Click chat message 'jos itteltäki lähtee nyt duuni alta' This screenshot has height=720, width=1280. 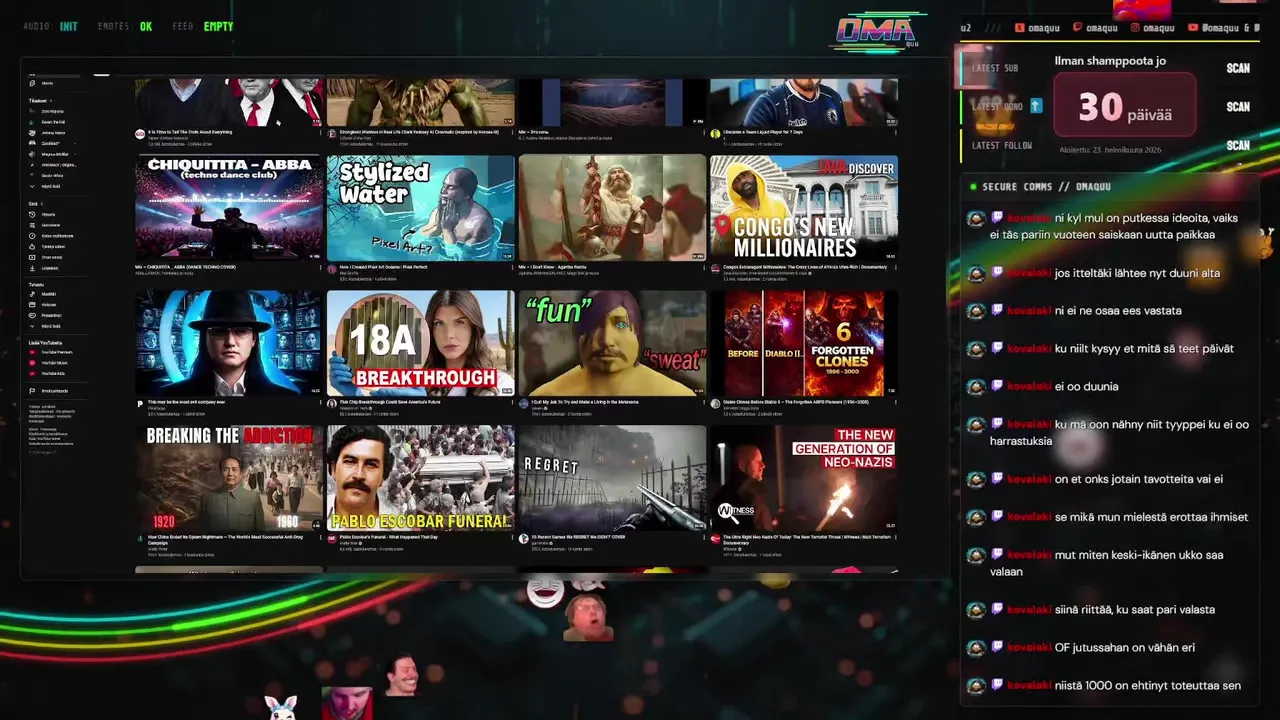click(x=1137, y=273)
